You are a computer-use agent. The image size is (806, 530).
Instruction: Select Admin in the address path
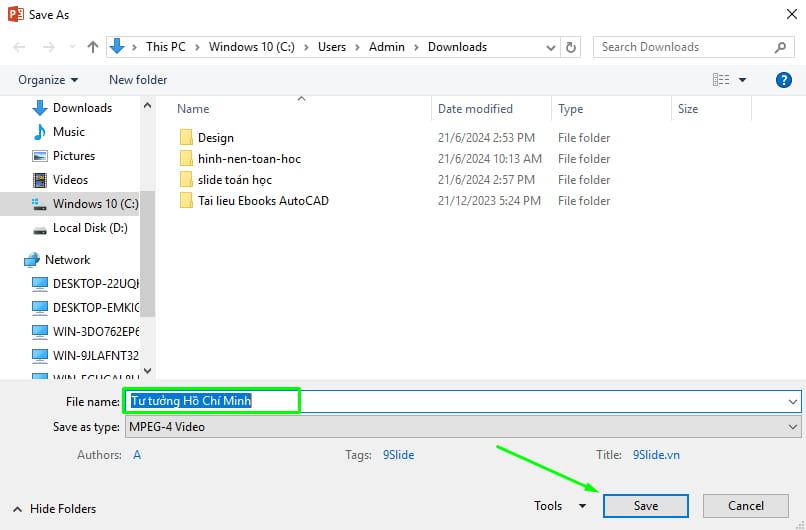pos(387,47)
